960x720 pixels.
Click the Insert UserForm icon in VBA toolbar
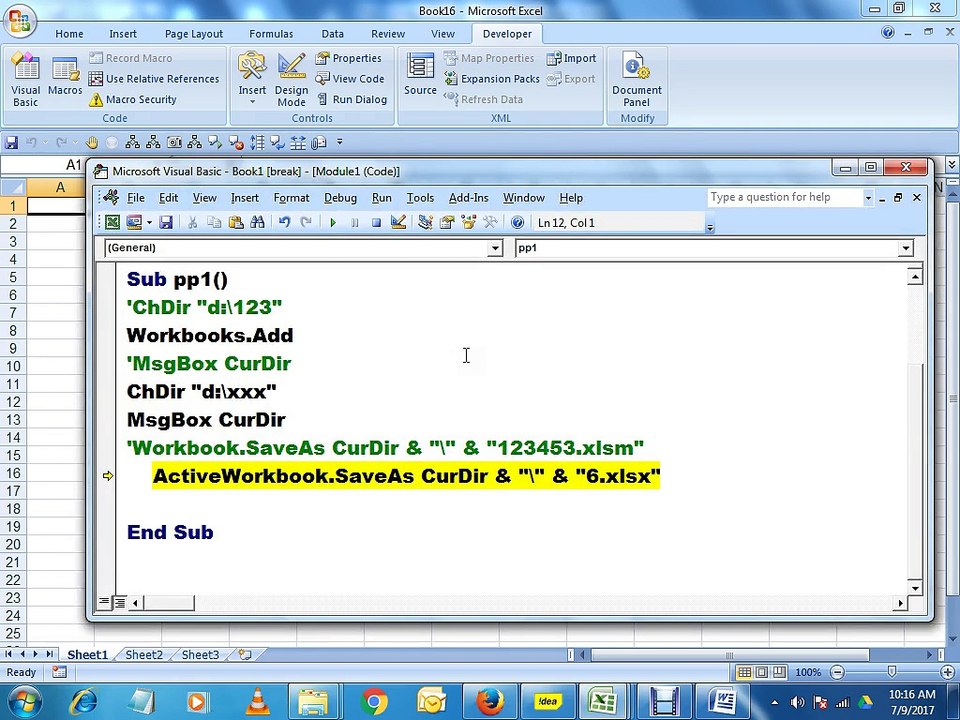click(133, 222)
